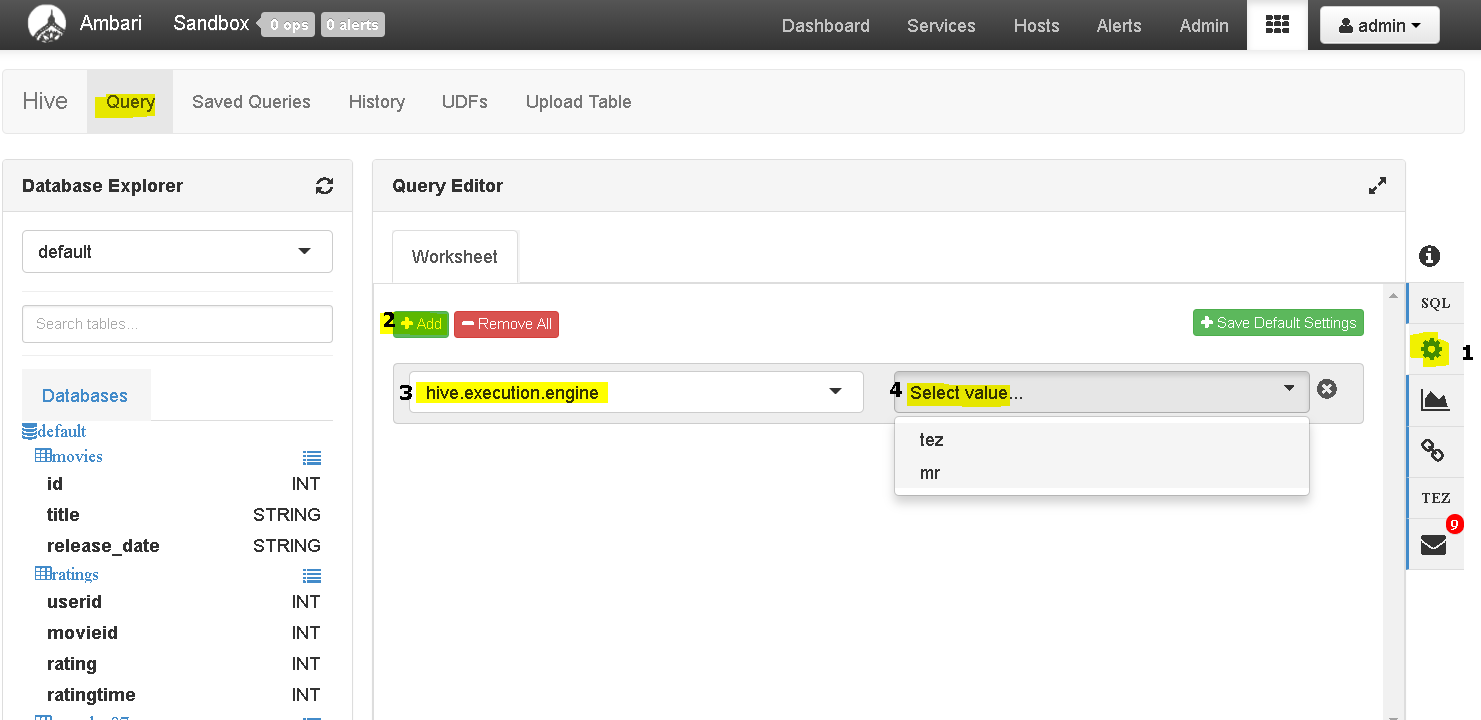Focus the Search tables input field
Image resolution: width=1481 pixels, height=720 pixels.
click(x=177, y=324)
